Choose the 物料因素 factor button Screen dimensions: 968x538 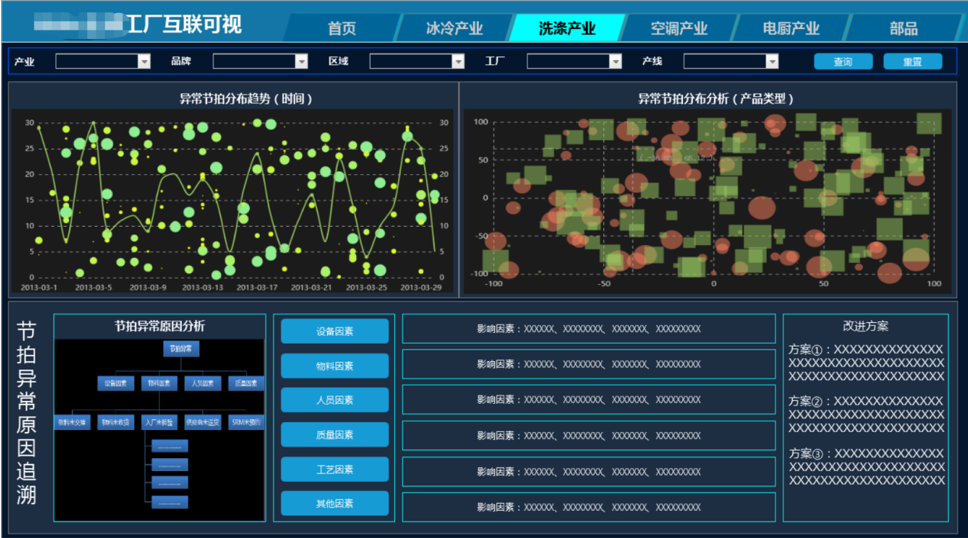coord(334,366)
